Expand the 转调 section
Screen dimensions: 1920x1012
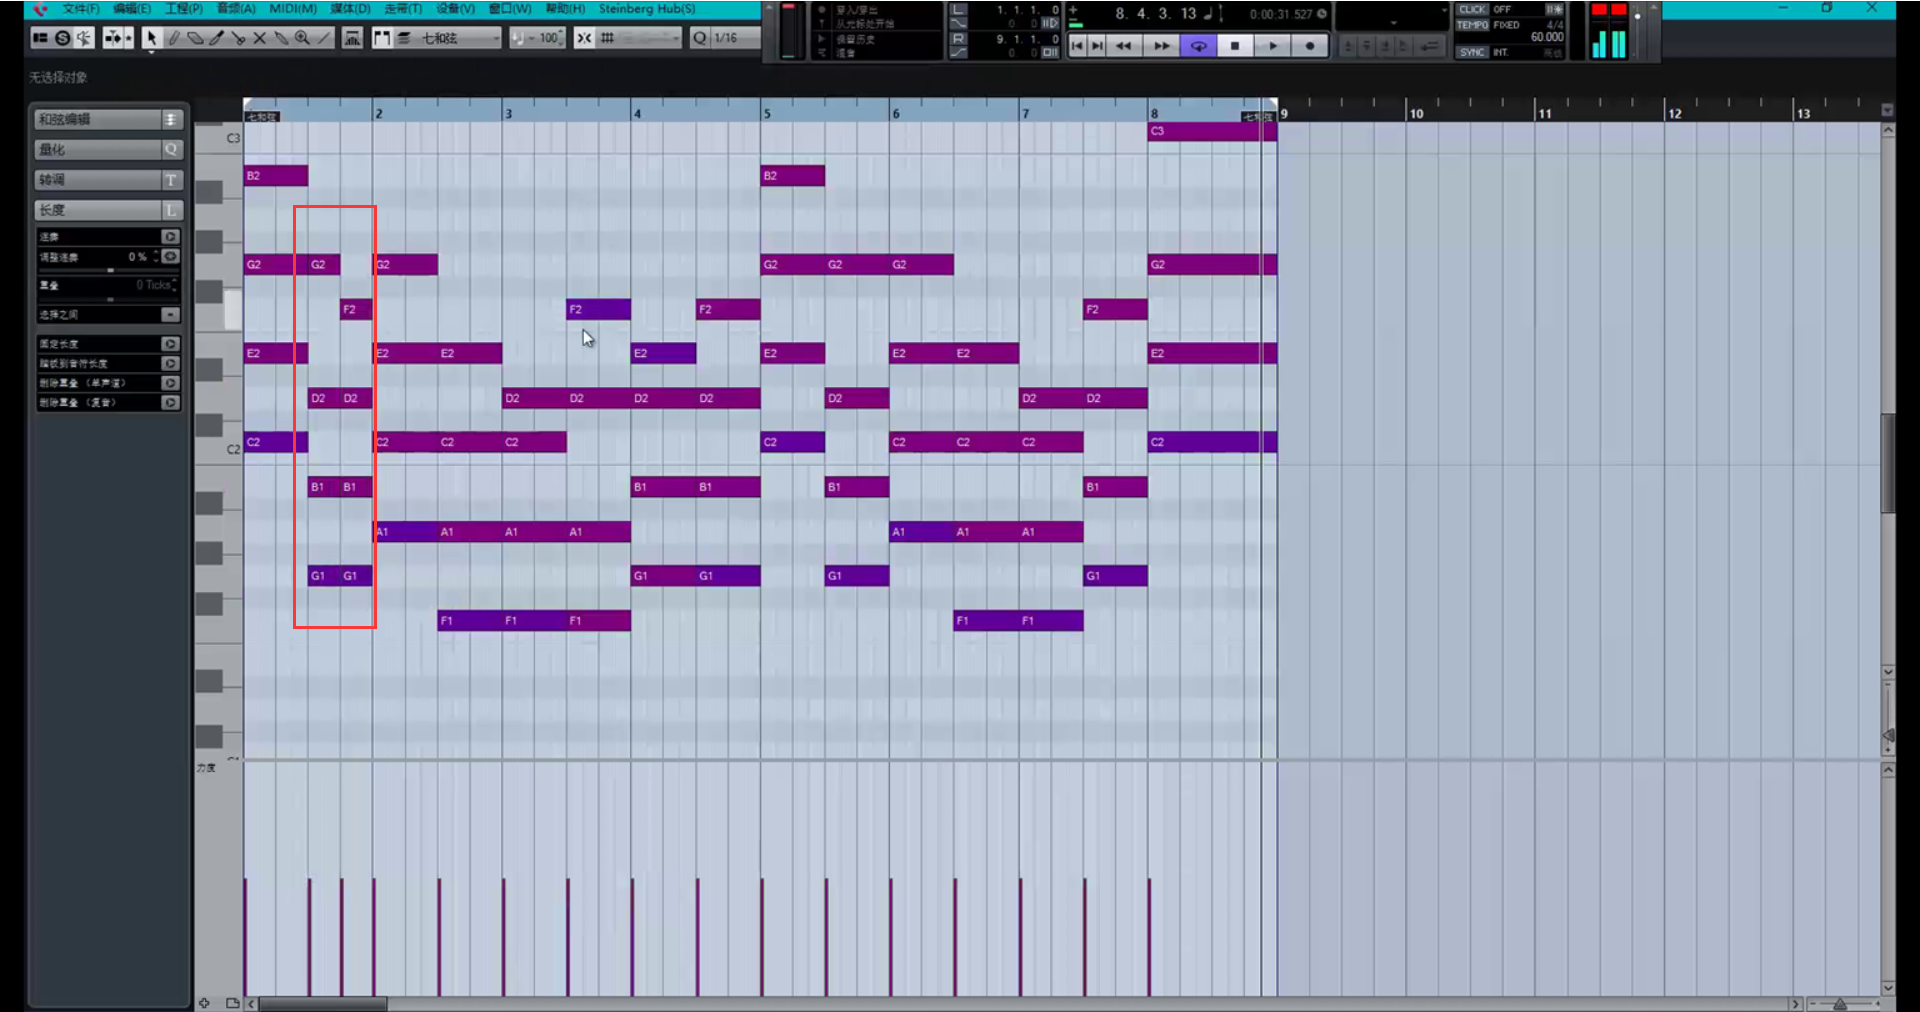[108, 179]
